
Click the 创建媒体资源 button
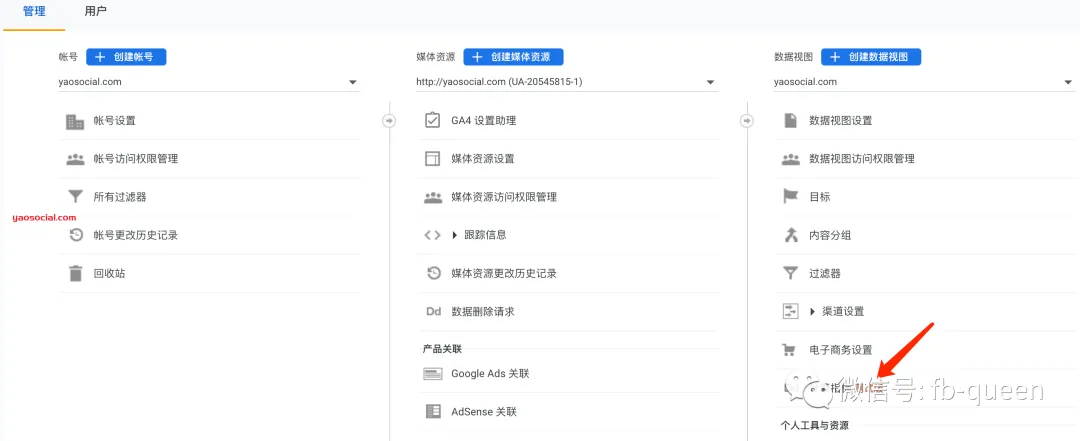point(513,57)
